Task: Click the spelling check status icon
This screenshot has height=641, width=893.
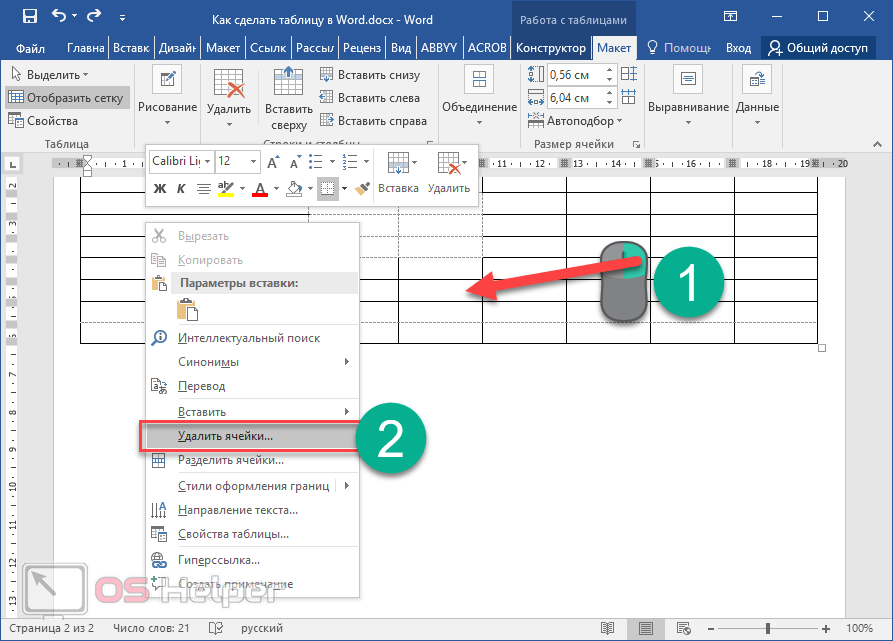Action: [x=215, y=628]
